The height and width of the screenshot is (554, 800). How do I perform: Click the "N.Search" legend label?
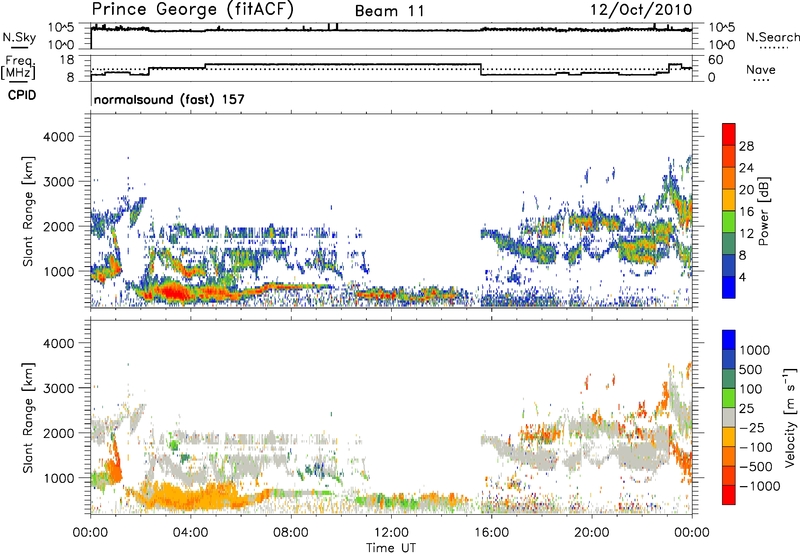pyautogui.click(x=772, y=37)
